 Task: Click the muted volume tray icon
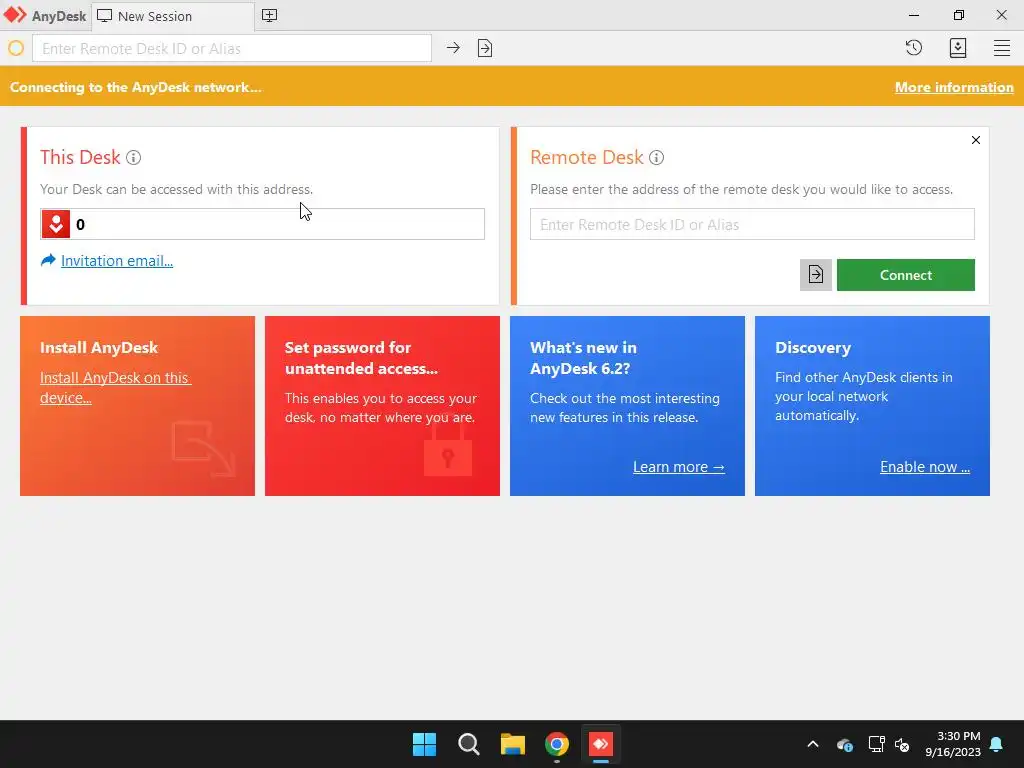point(902,744)
